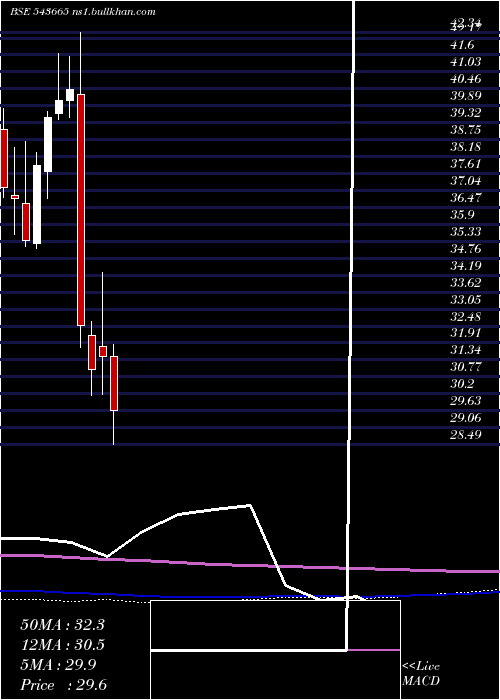Image resolution: width=500 pixels, height=700 pixels.
Task: Click the tallest red candlestick body
Action: click(x=81, y=210)
